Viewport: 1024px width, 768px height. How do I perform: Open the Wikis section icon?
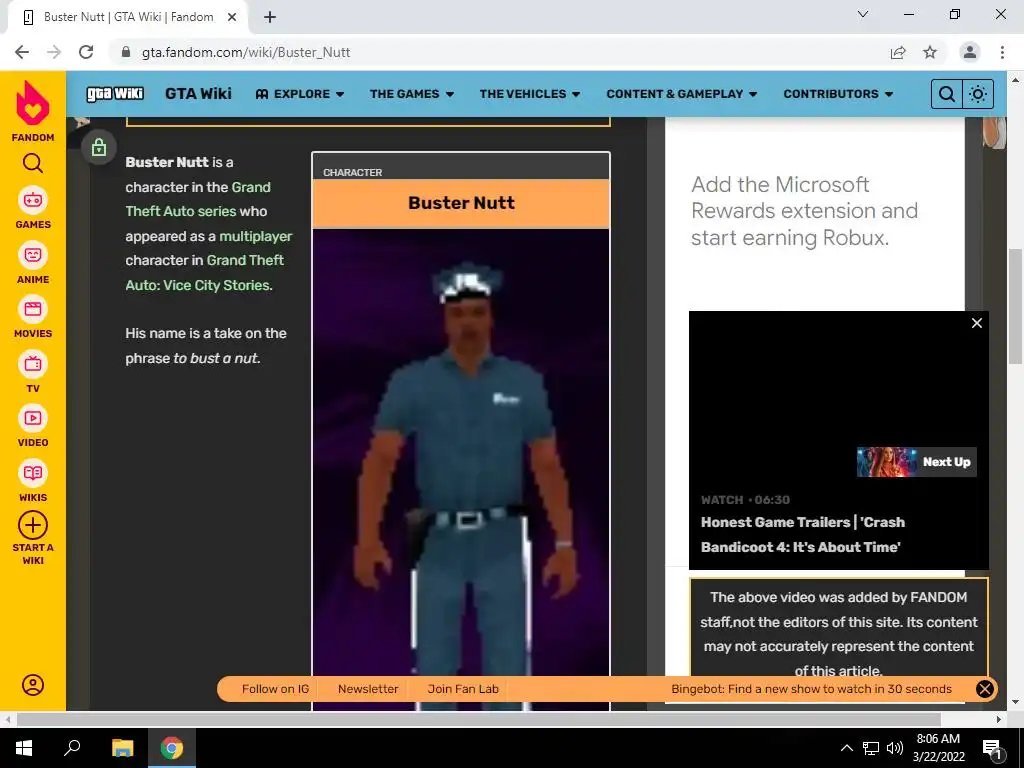(33, 473)
